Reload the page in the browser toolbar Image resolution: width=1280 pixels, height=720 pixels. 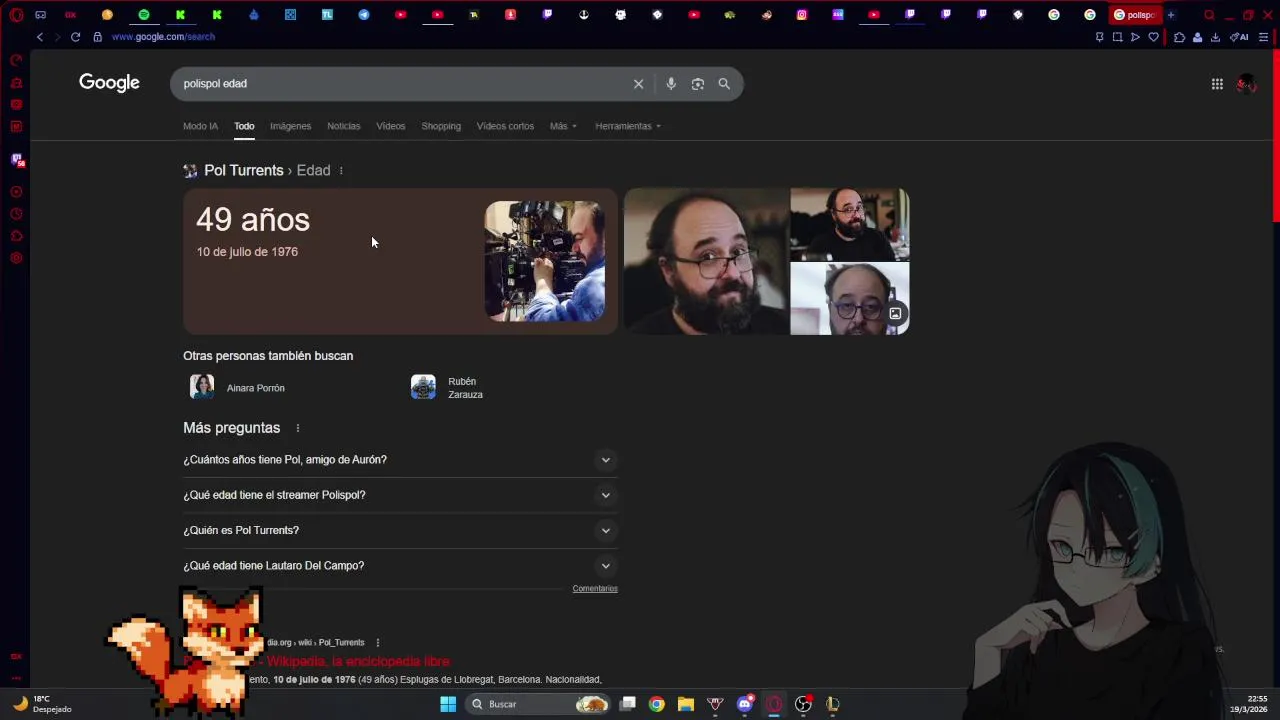[x=75, y=37]
